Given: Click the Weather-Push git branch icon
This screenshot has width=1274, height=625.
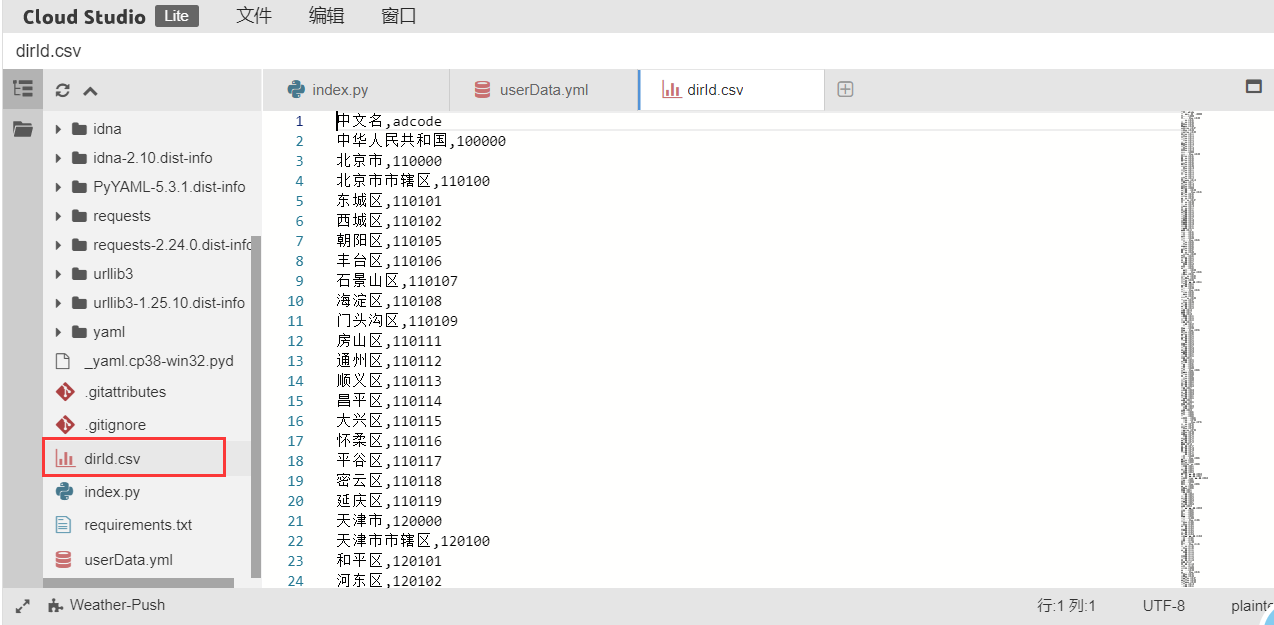Looking at the screenshot, I should (x=55, y=605).
